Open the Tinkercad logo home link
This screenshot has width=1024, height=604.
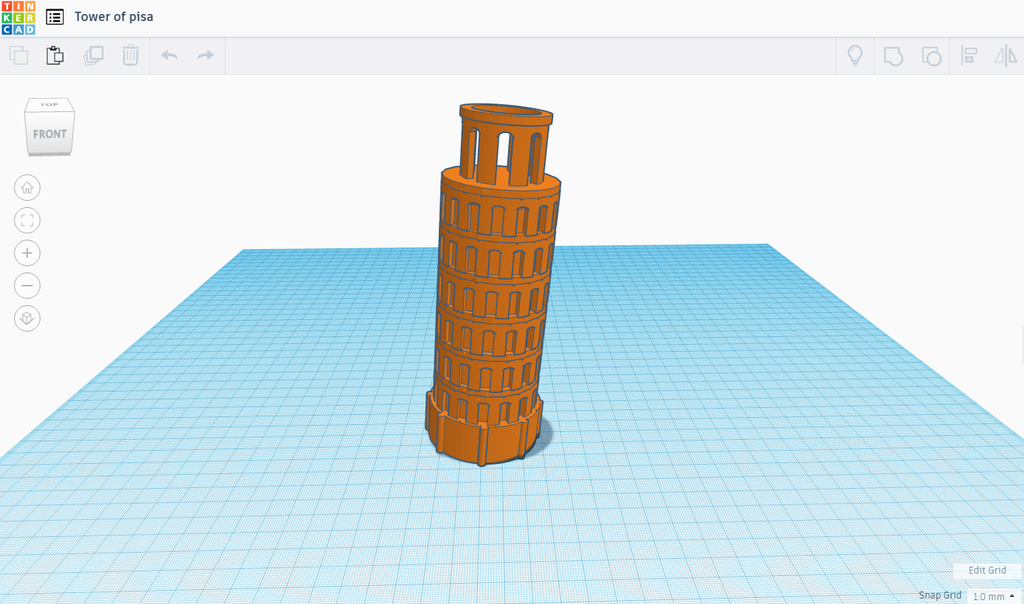[18, 18]
